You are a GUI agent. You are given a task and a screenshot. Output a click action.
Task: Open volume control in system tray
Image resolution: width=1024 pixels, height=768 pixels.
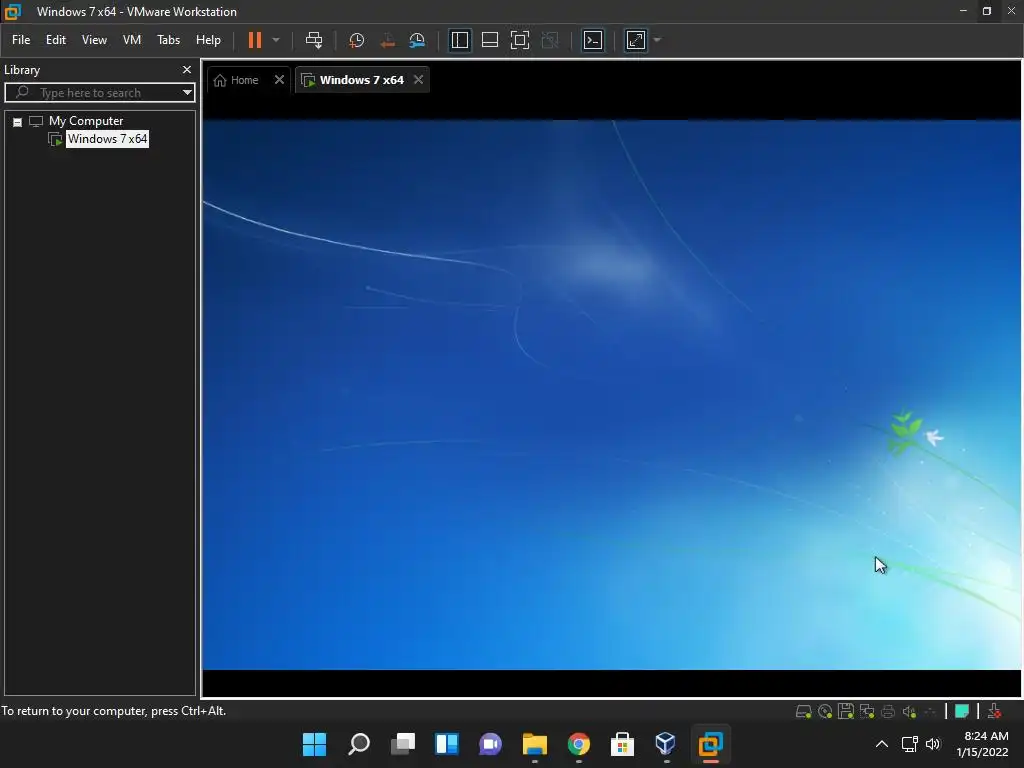pyautogui.click(x=933, y=744)
